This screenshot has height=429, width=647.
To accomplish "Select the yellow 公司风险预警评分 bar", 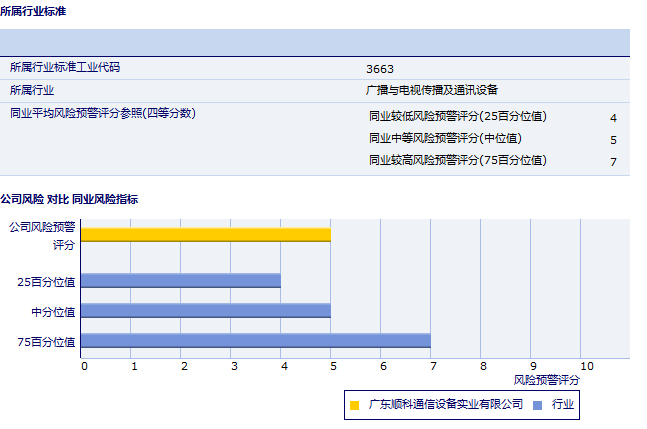I will click(206, 235).
